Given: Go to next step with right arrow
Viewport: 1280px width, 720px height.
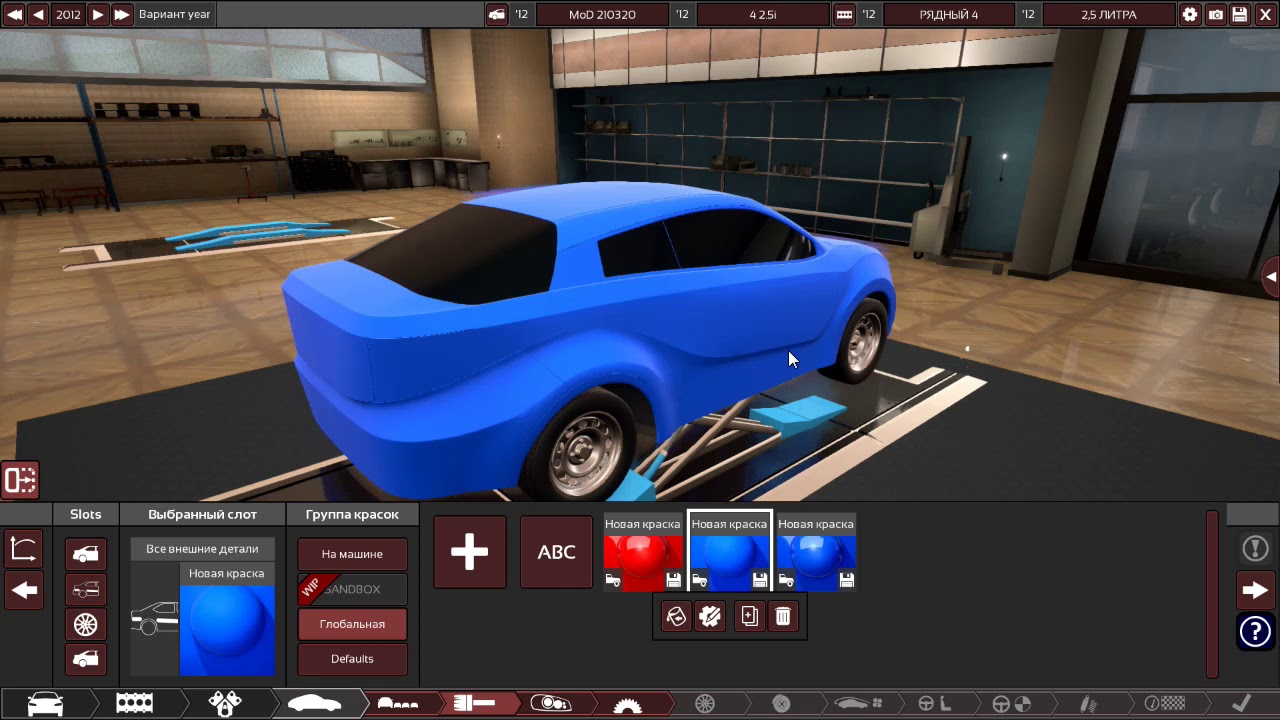Looking at the screenshot, I should (1255, 590).
